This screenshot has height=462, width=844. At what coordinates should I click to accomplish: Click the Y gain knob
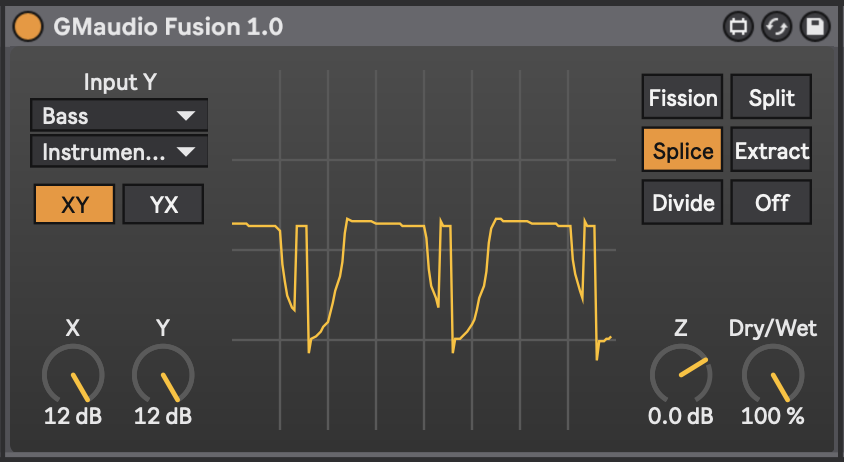point(163,375)
